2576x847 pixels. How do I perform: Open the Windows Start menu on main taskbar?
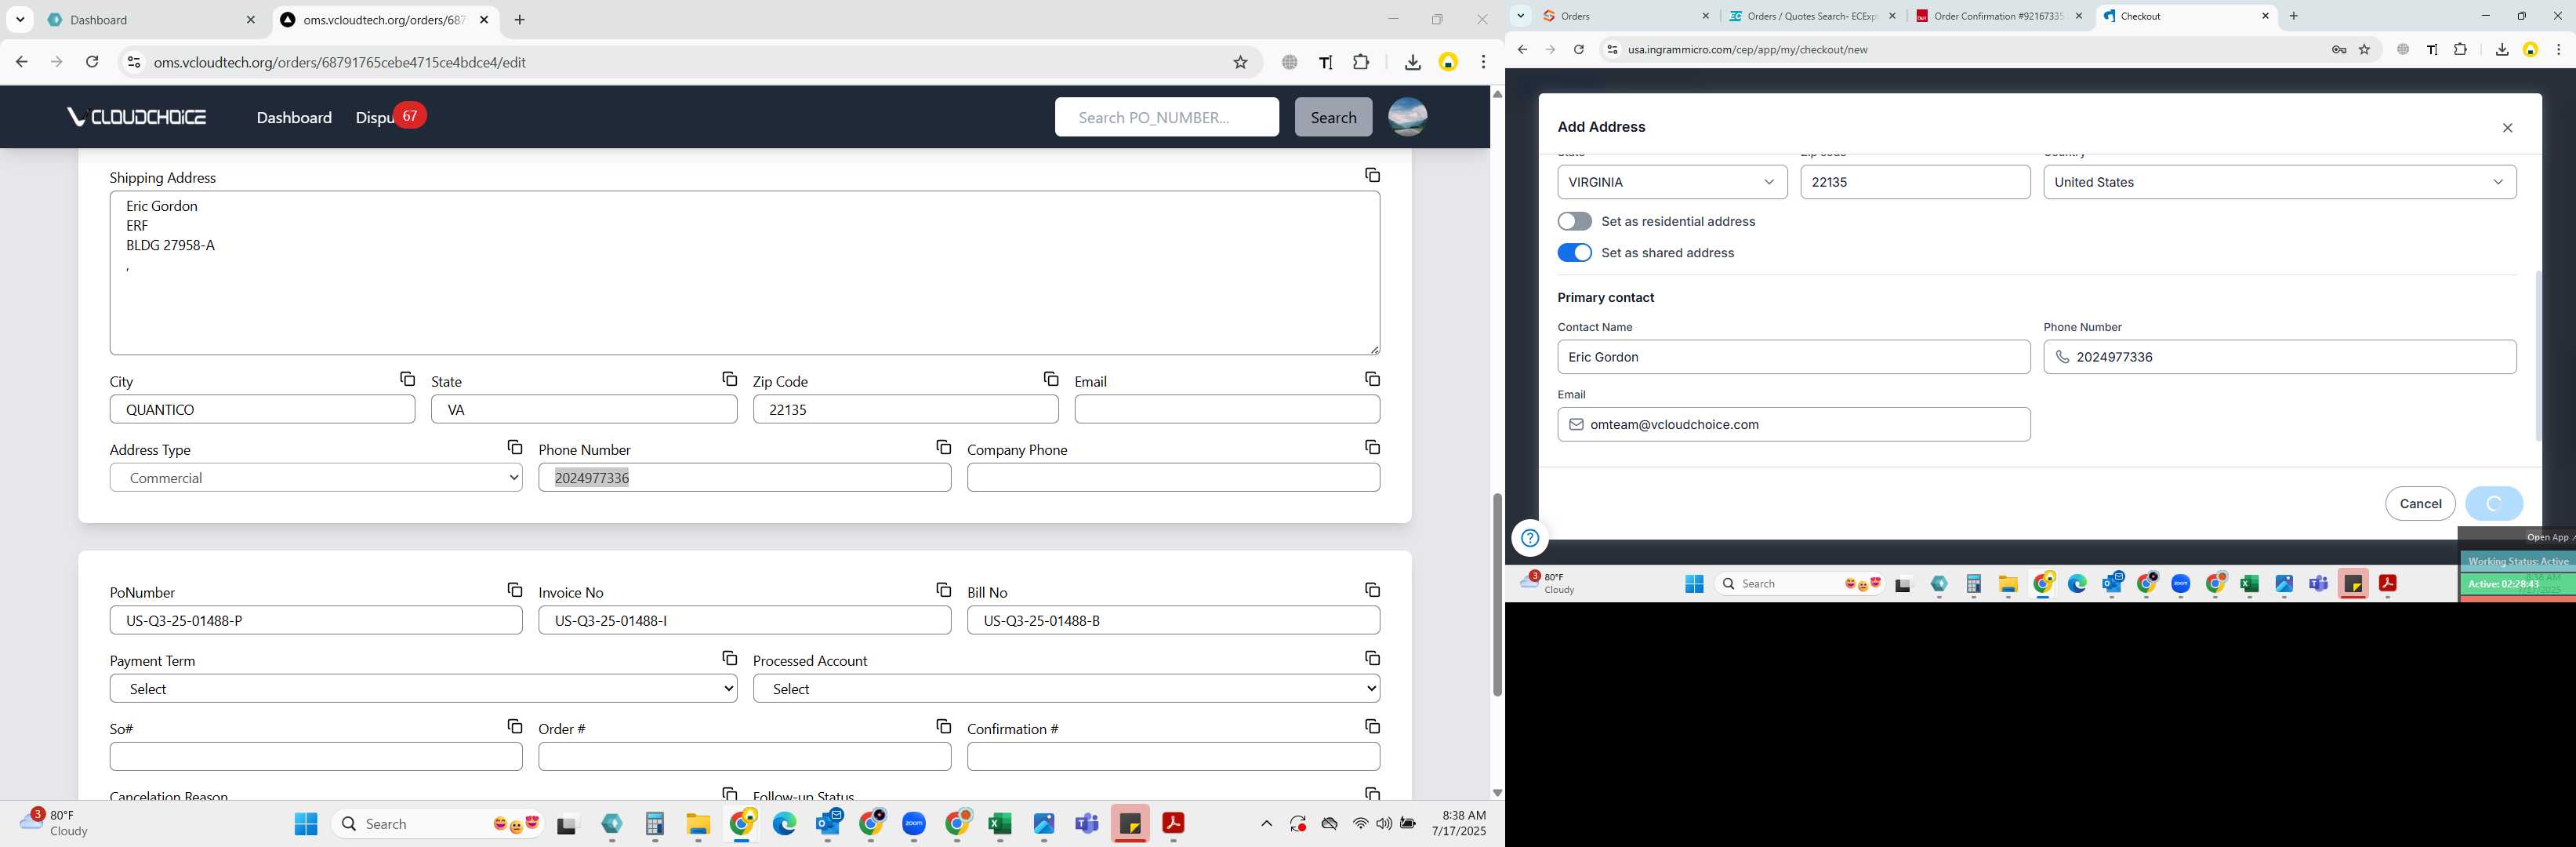[306, 824]
